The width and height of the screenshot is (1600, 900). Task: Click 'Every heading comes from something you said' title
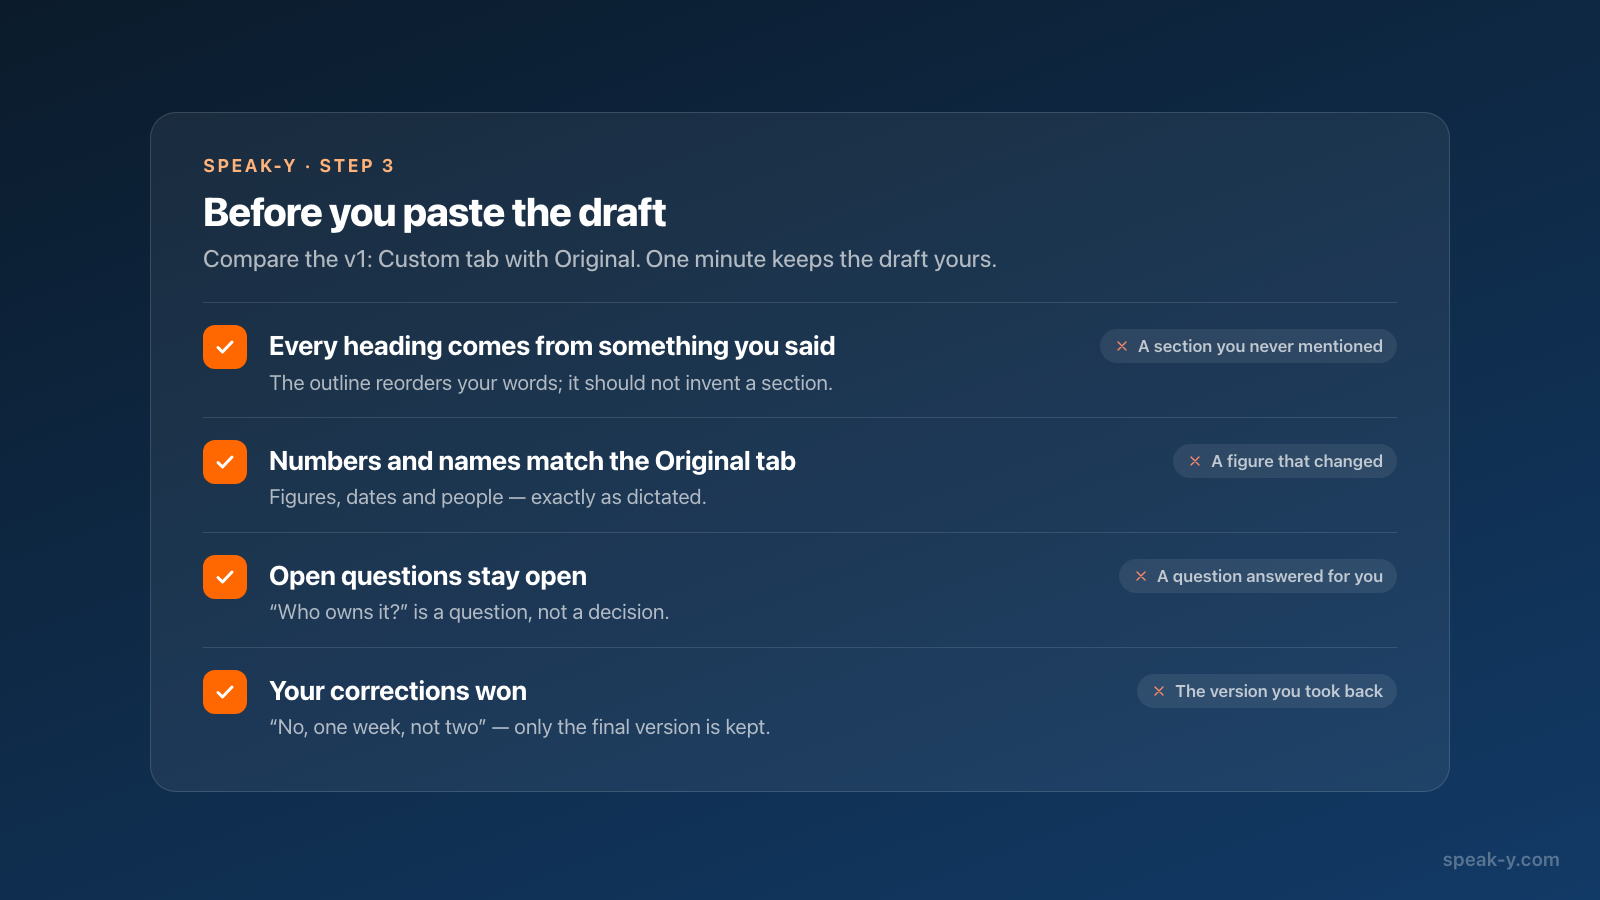click(x=552, y=346)
